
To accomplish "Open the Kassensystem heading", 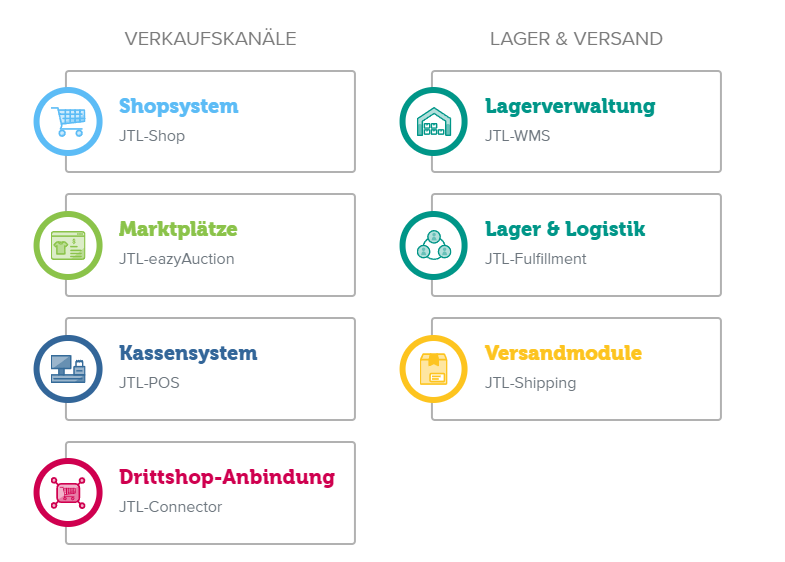I will click(x=188, y=353).
